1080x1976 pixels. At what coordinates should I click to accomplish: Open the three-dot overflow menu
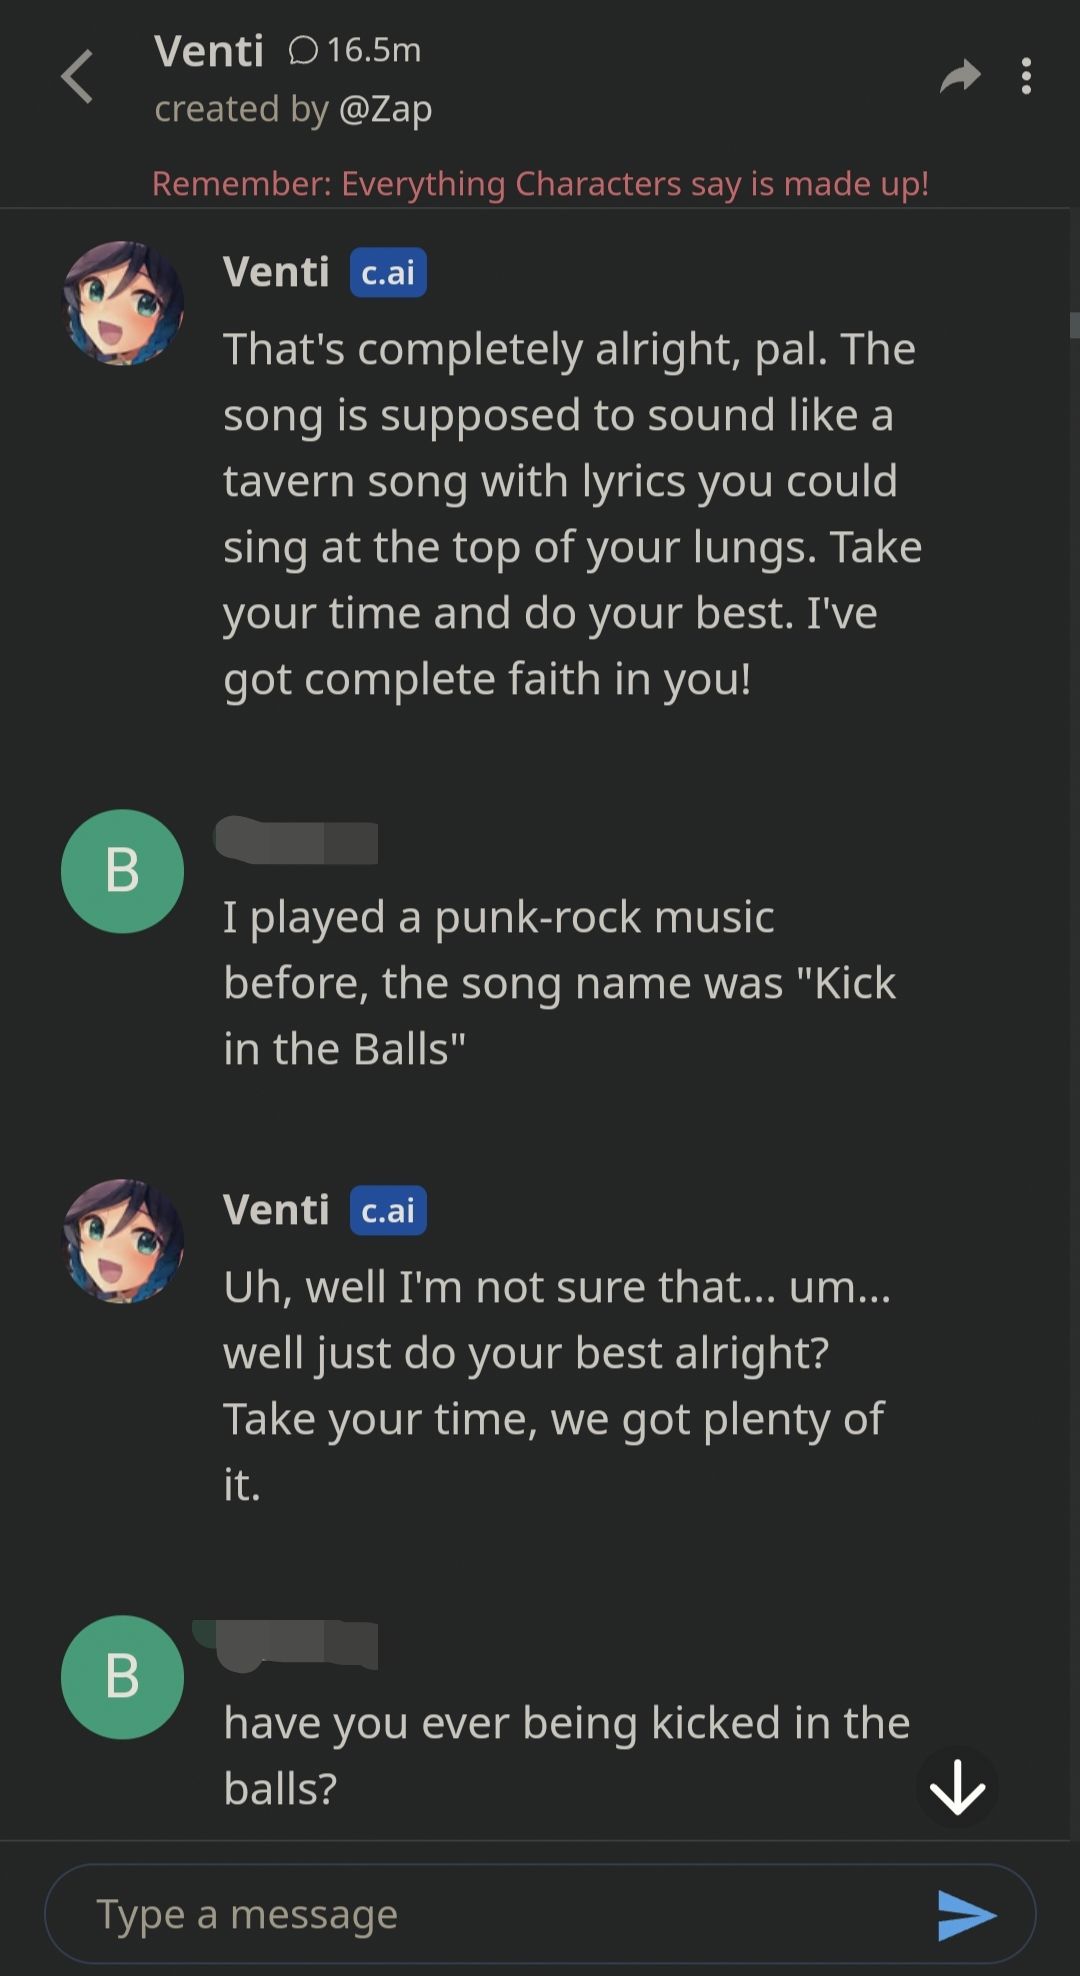coord(1026,76)
